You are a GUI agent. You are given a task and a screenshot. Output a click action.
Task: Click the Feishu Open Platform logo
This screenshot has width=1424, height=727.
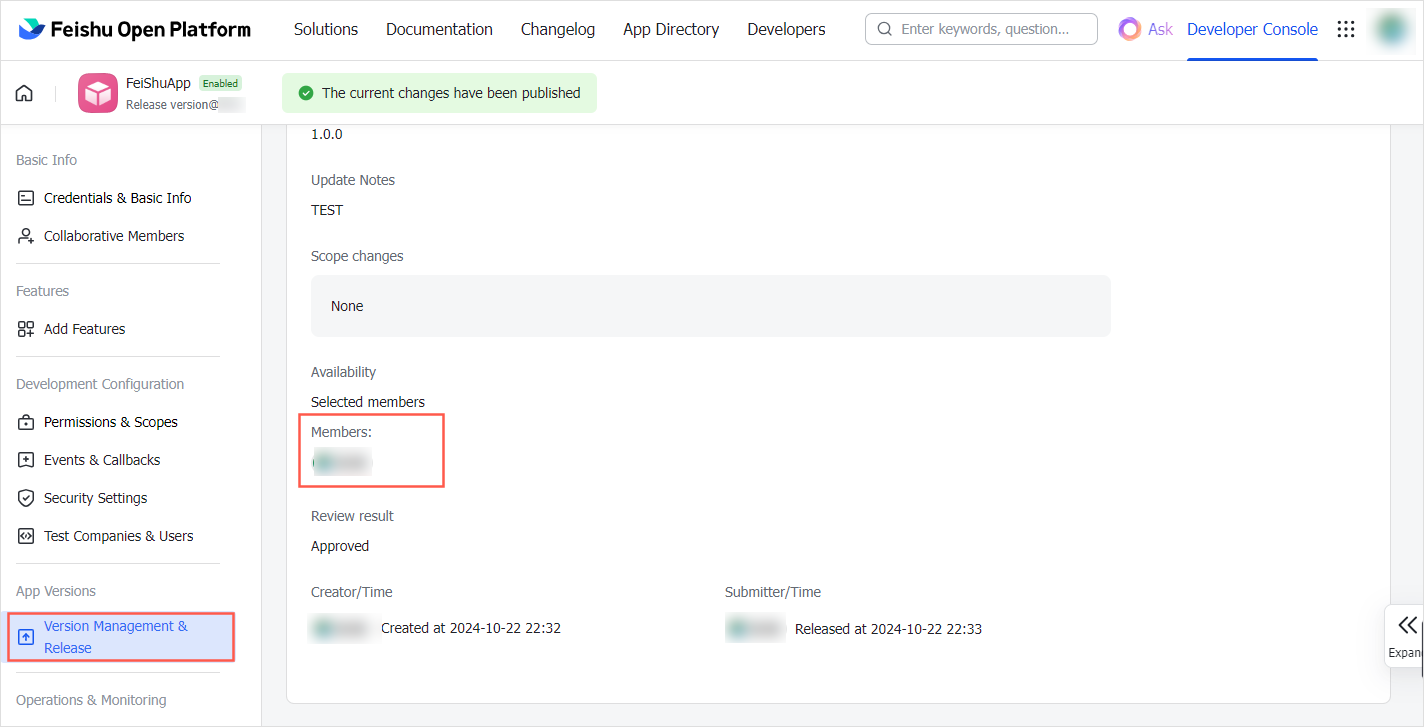click(135, 30)
